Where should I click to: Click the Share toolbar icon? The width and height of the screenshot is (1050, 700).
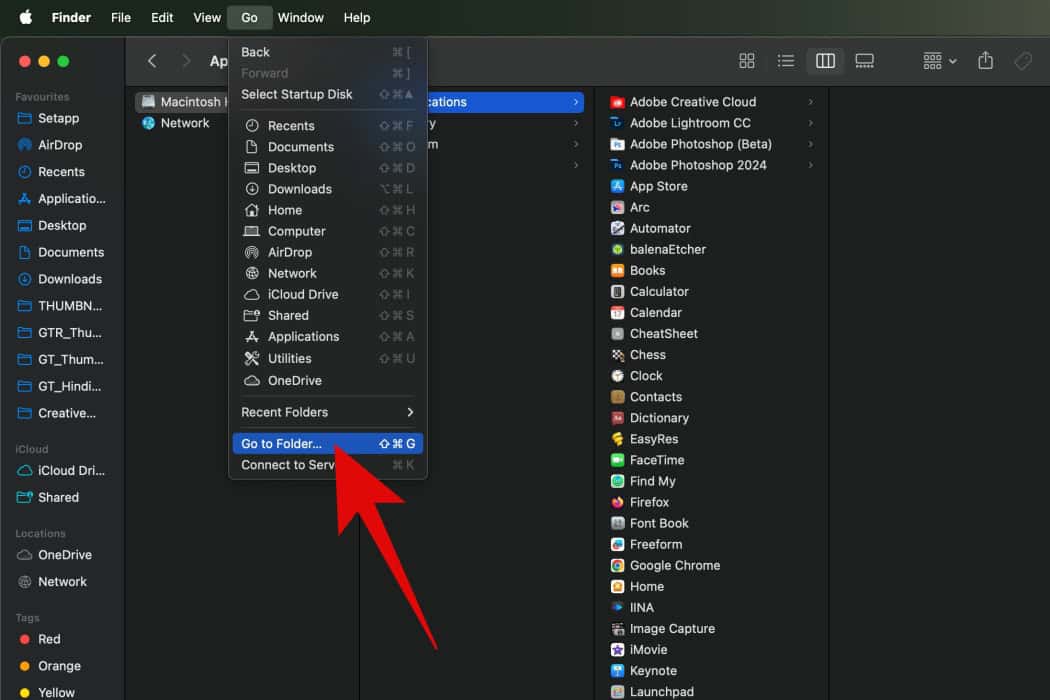(985, 61)
